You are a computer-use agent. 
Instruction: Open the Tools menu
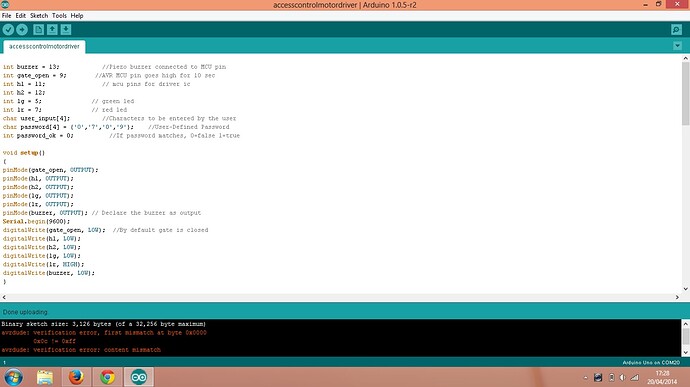59,15
